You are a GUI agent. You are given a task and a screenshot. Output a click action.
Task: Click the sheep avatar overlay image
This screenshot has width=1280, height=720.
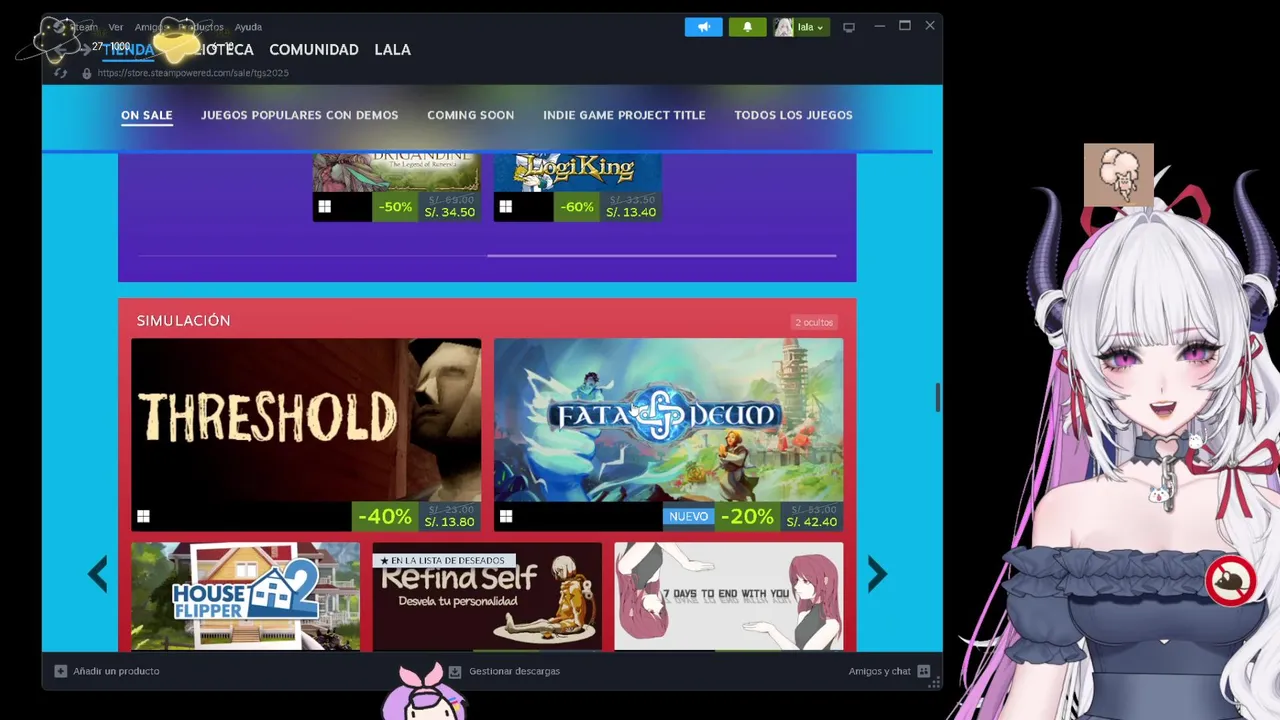point(1119,175)
